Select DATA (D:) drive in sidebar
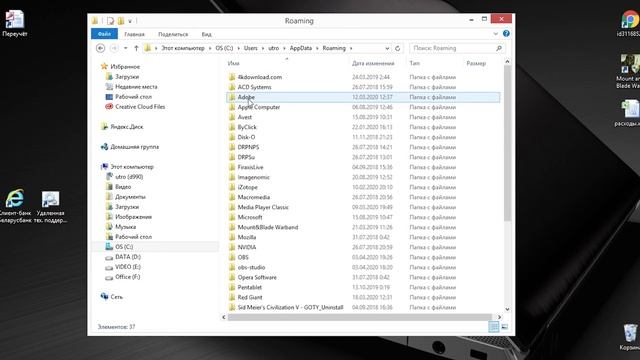The height and width of the screenshot is (360, 640). pos(128,257)
